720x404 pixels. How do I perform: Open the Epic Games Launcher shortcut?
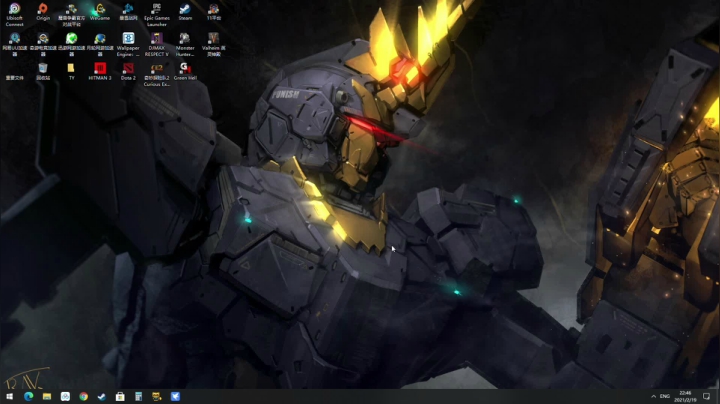157,14
